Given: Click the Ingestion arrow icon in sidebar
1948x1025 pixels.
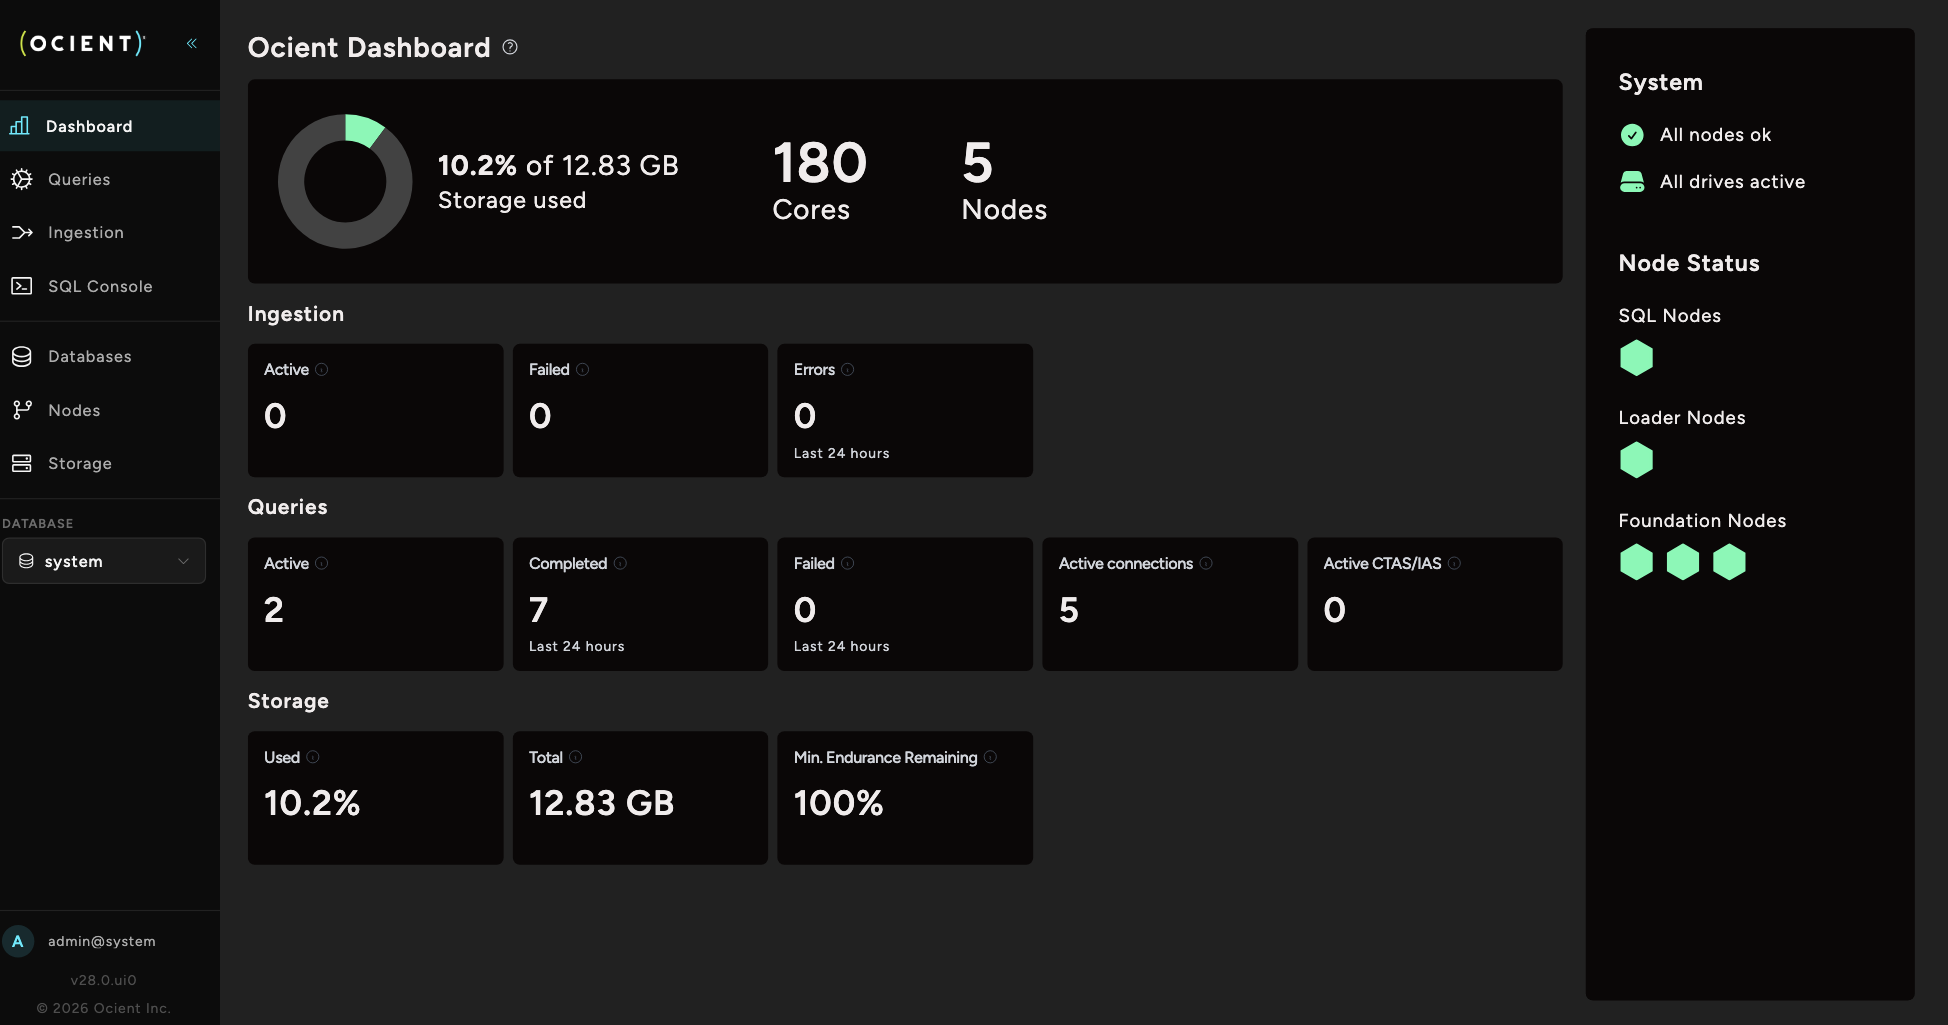Looking at the screenshot, I should [x=22, y=232].
